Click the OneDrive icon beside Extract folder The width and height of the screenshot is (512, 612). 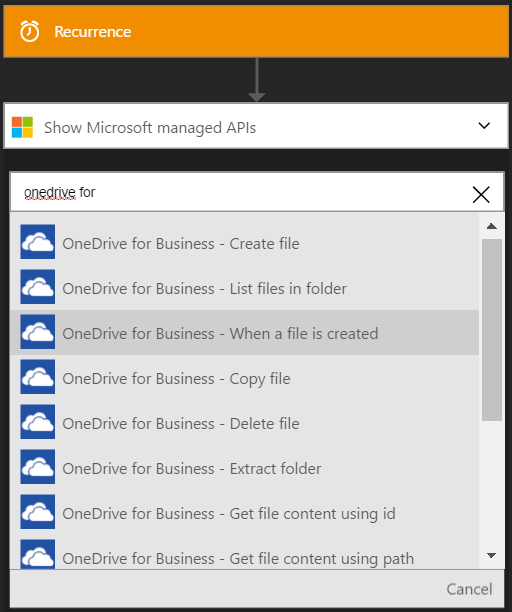(37, 466)
